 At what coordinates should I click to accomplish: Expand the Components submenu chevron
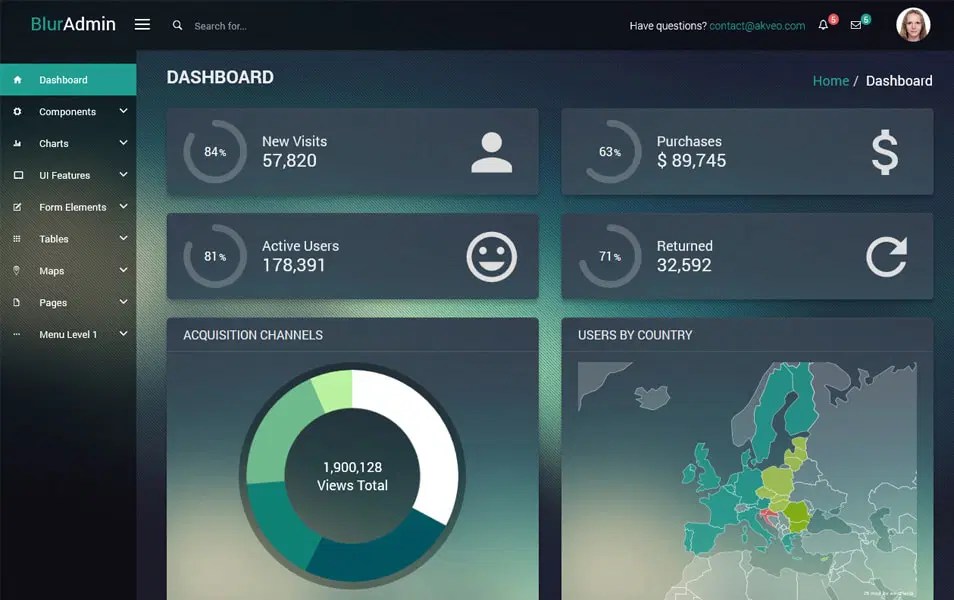123,111
